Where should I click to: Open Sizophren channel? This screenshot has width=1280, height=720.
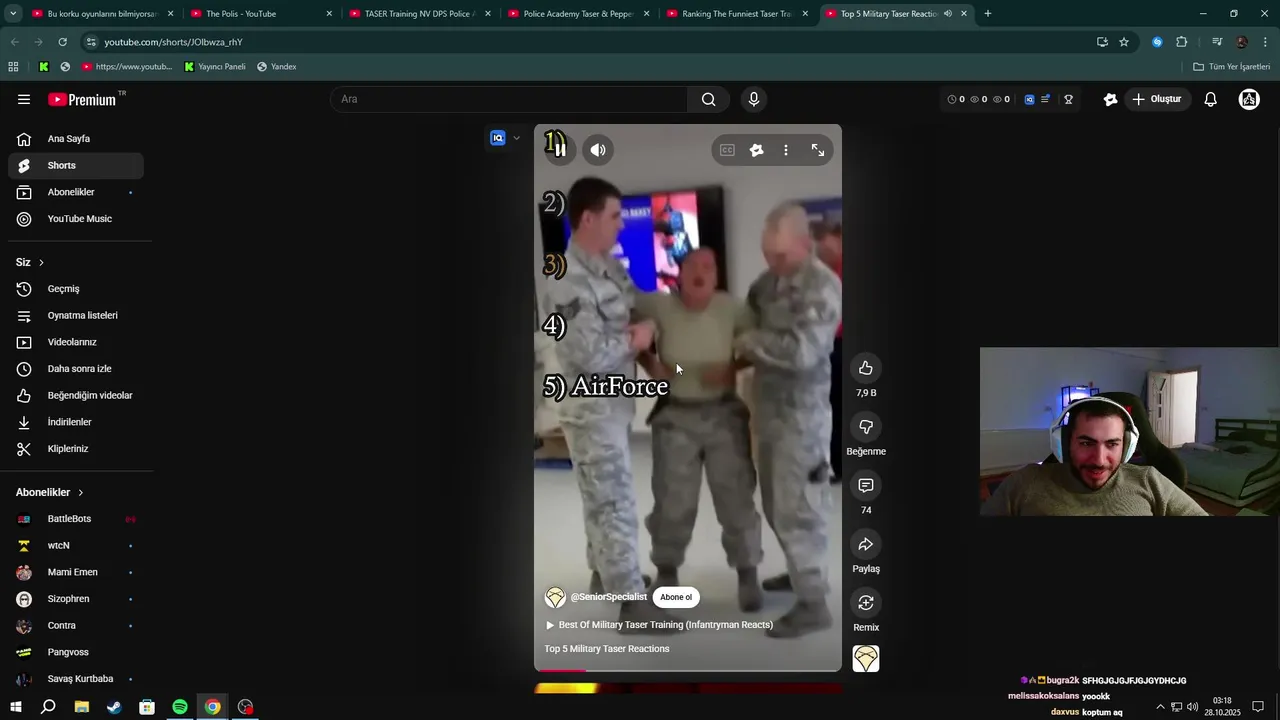click(x=76, y=599)
